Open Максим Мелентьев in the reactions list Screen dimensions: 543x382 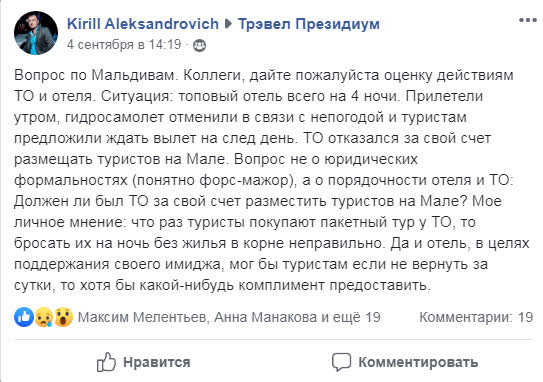click(x=143, y=317)
